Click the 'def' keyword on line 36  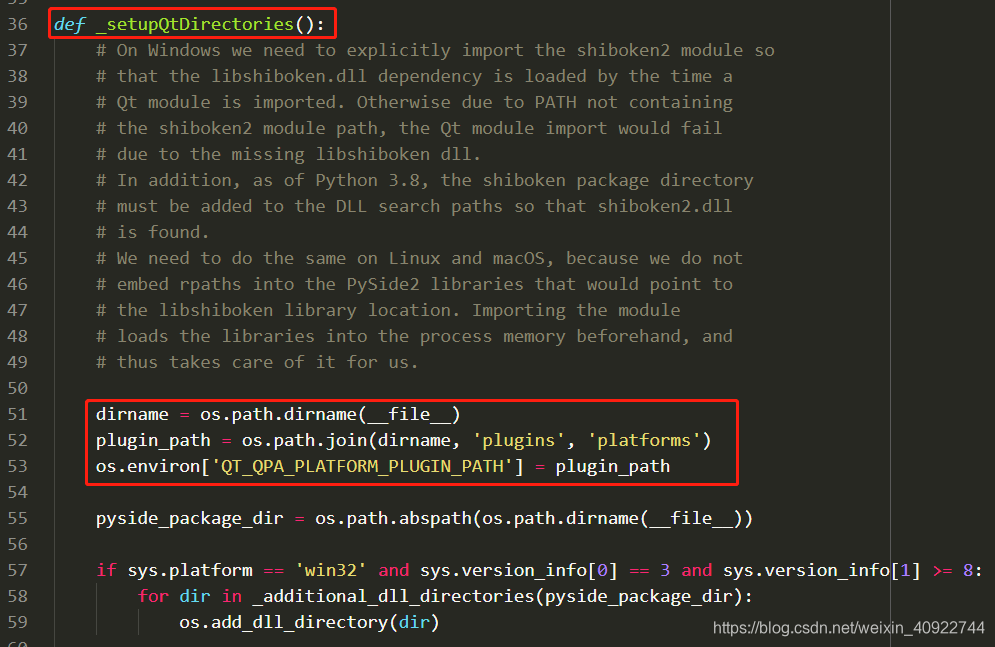(69, 24)
